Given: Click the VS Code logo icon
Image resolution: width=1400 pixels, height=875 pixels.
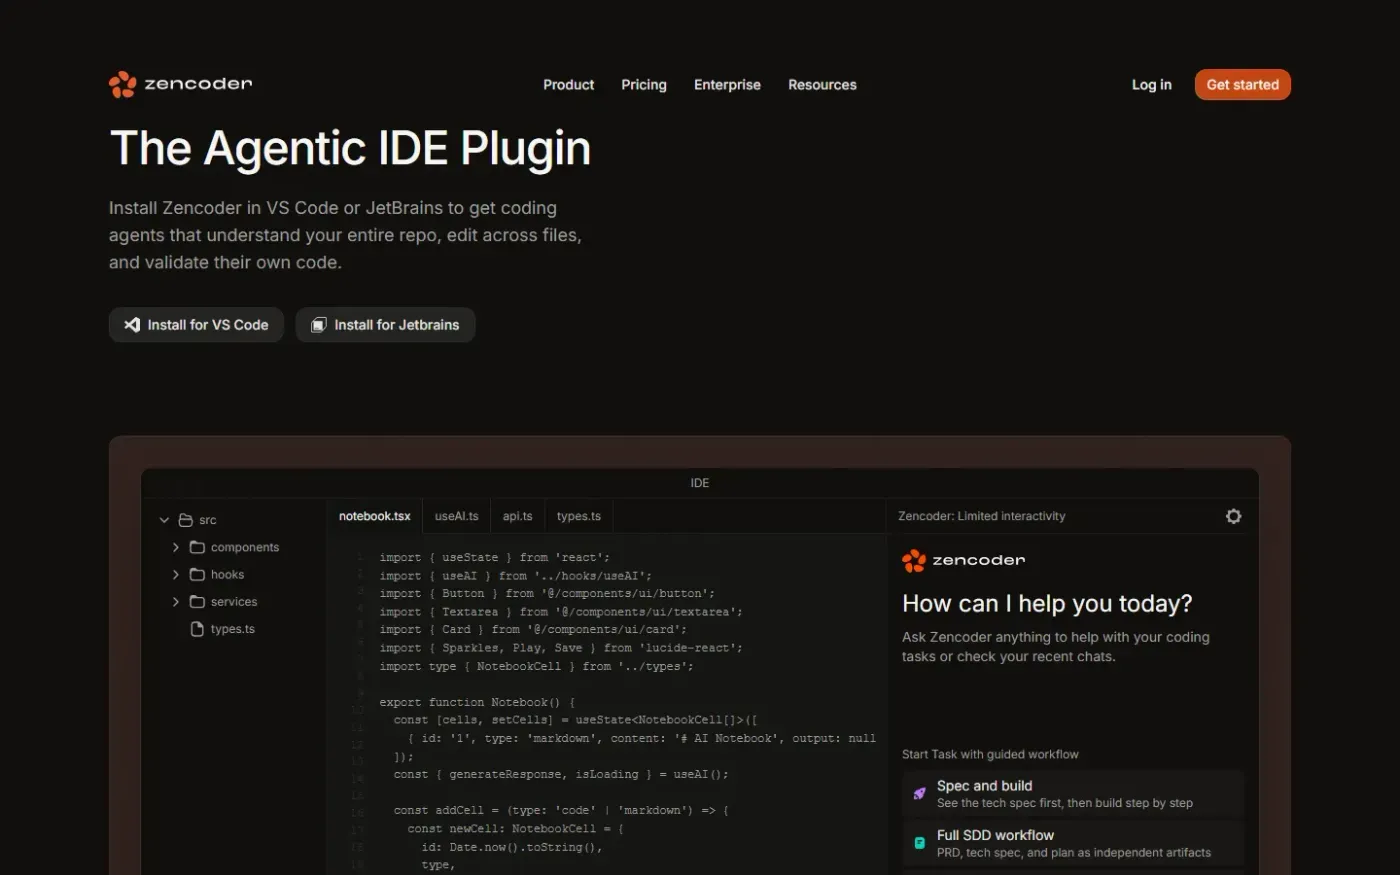Looking at the screenshot, I should 132,325.
